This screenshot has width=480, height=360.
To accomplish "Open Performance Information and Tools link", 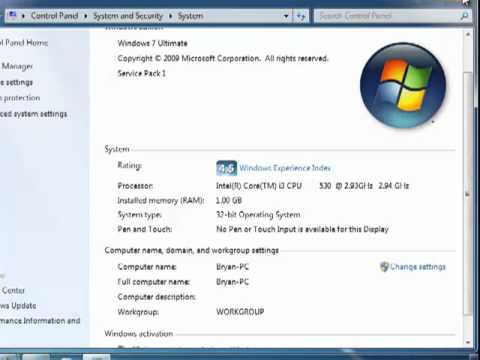I will [40, 321].
